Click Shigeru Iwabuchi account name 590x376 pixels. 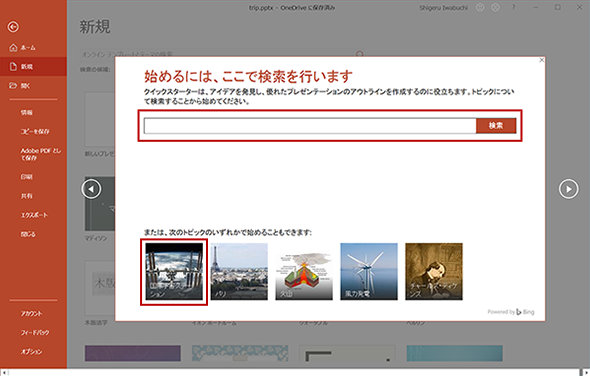444,8
